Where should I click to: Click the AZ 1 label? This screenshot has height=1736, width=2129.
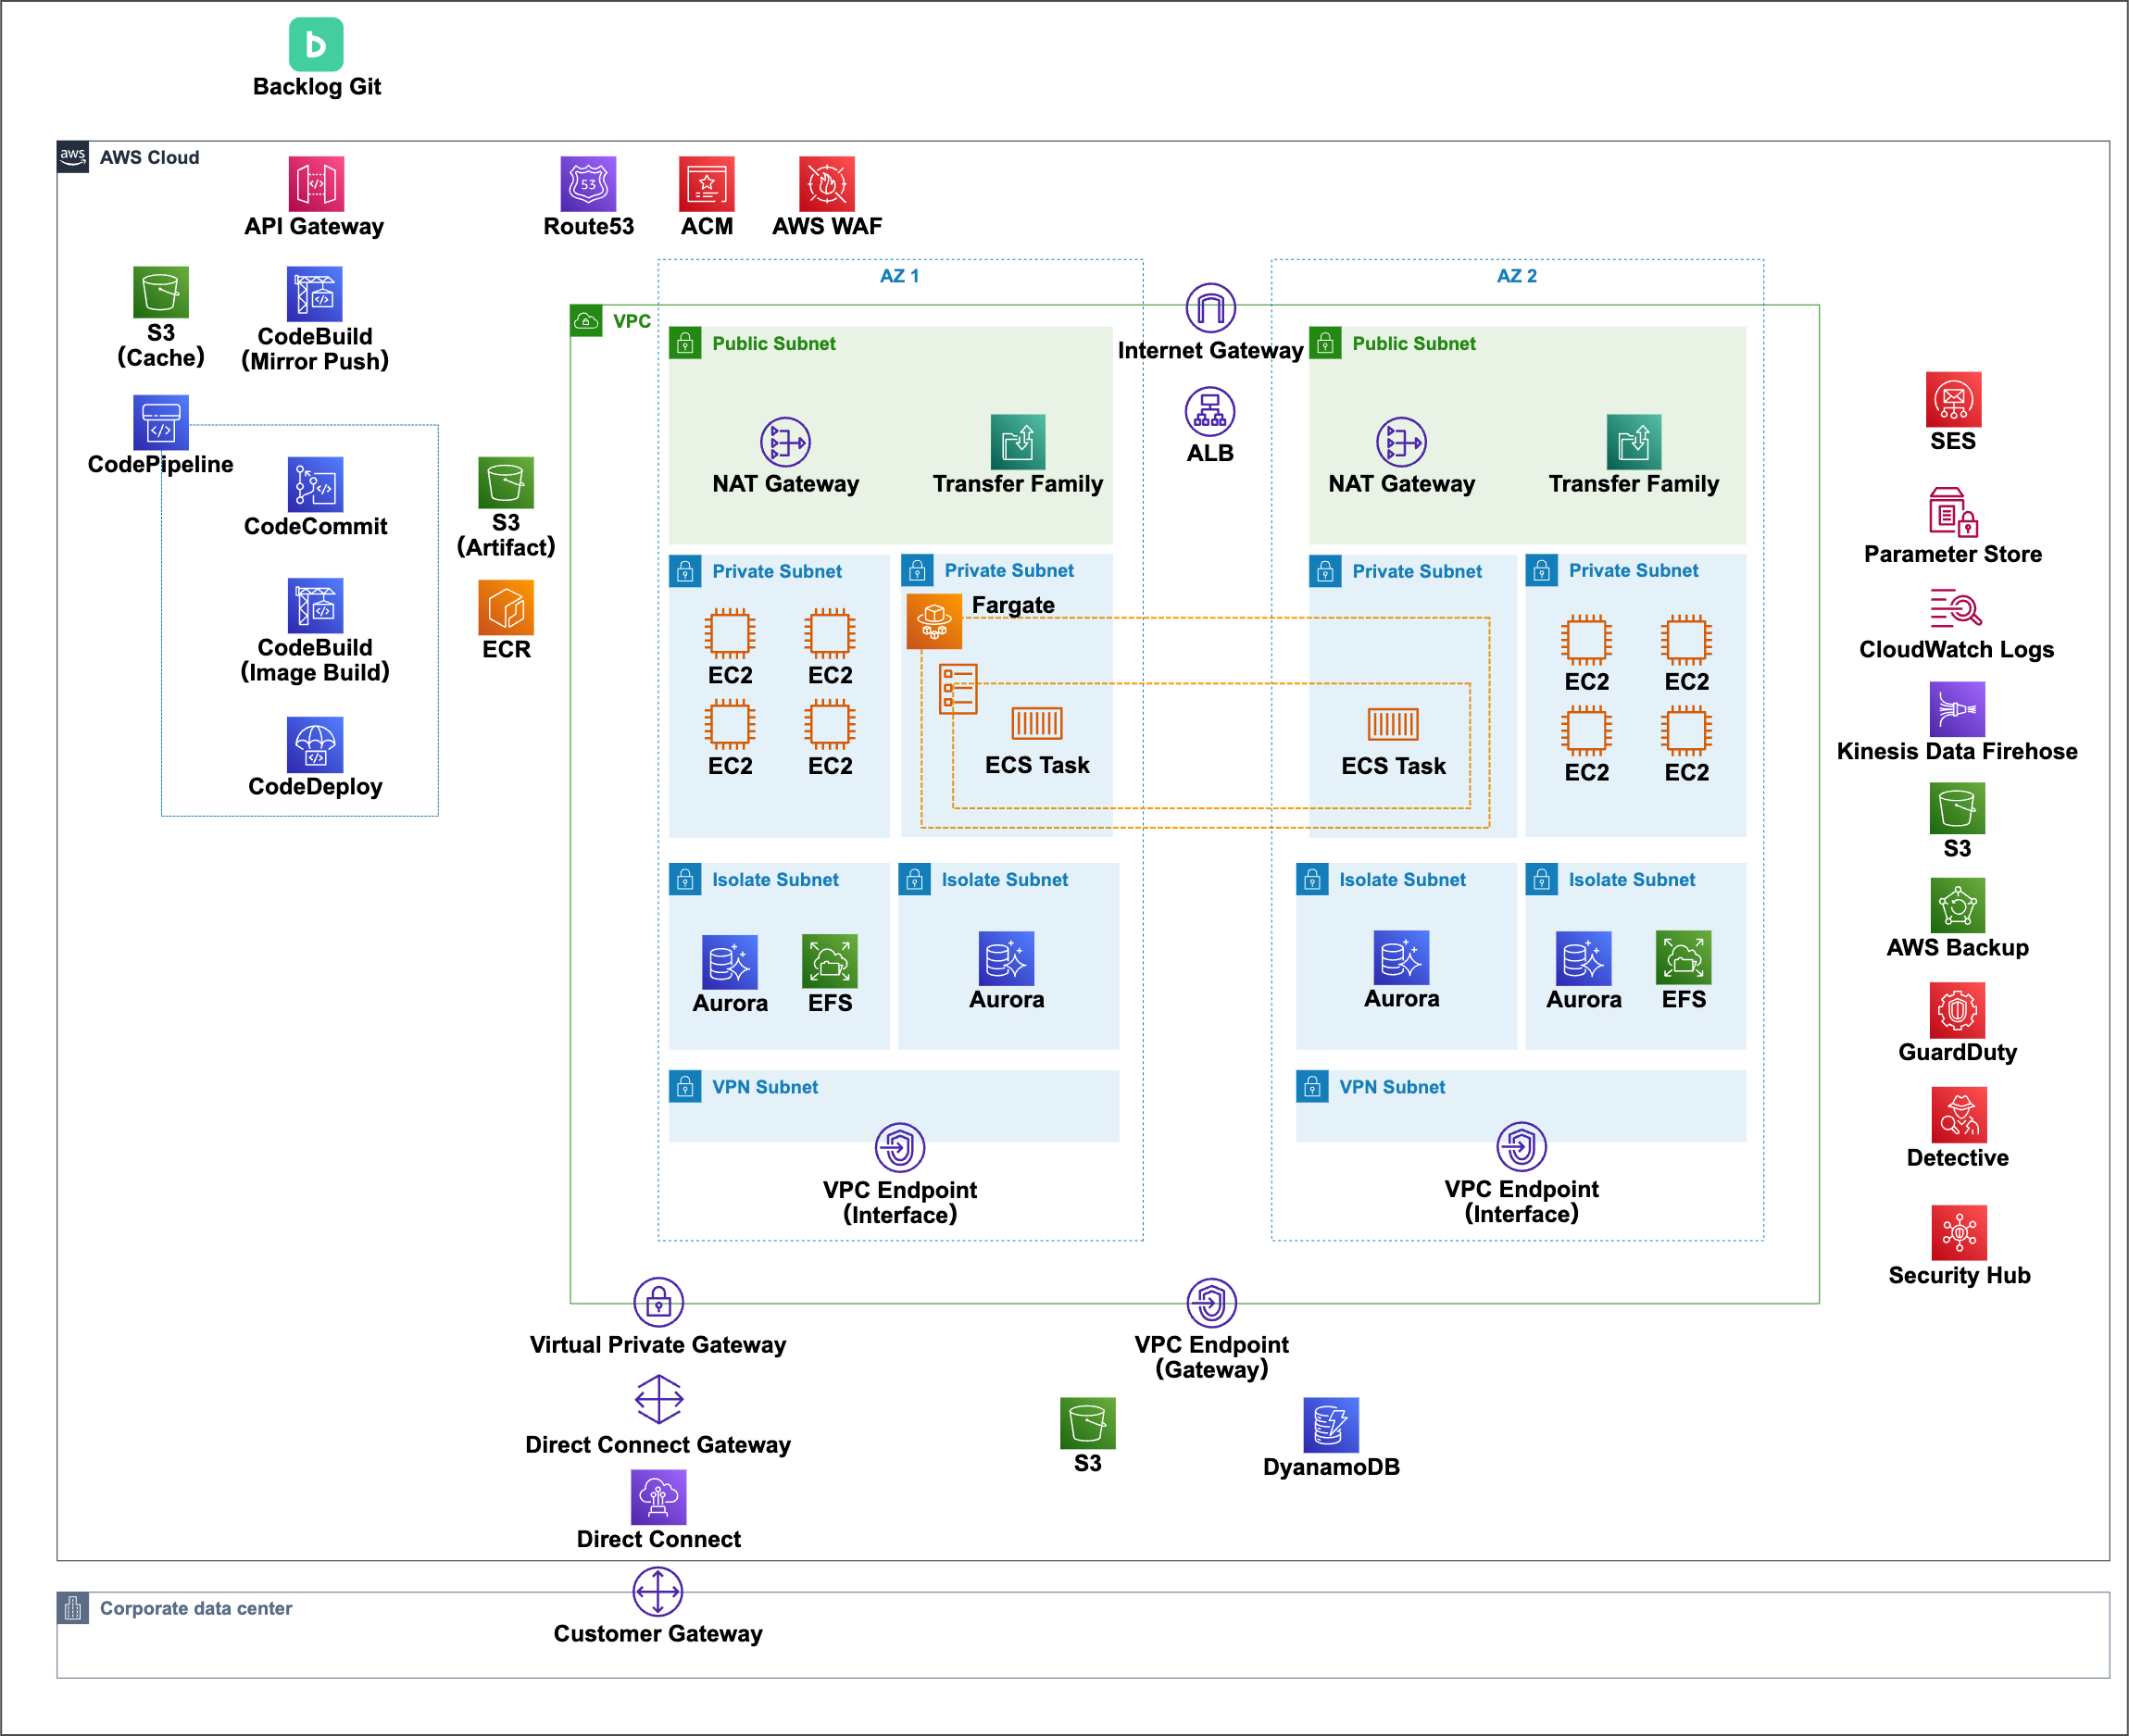pos(899,276)
